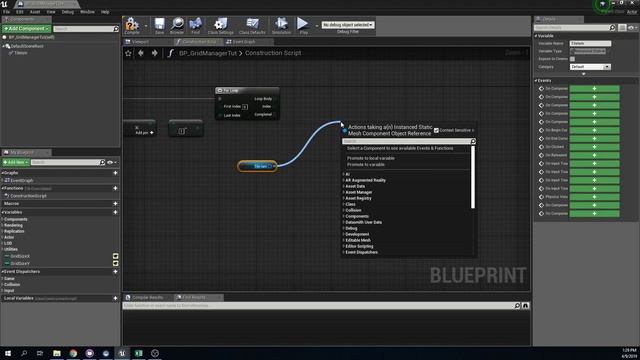Open the Debug menu
Image resolution: width=640 pixels, height=360 pixels.
click(68, 12)
